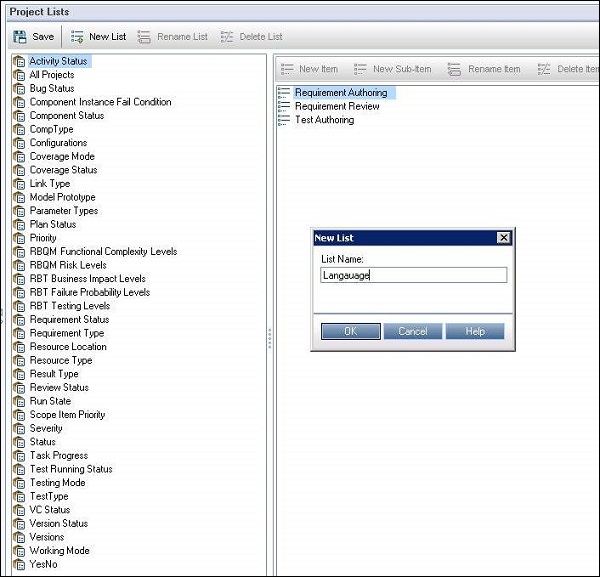The width and height of the screenshot is (600, 577).
Task: Select the Component Status list
Action: (67, 116)
